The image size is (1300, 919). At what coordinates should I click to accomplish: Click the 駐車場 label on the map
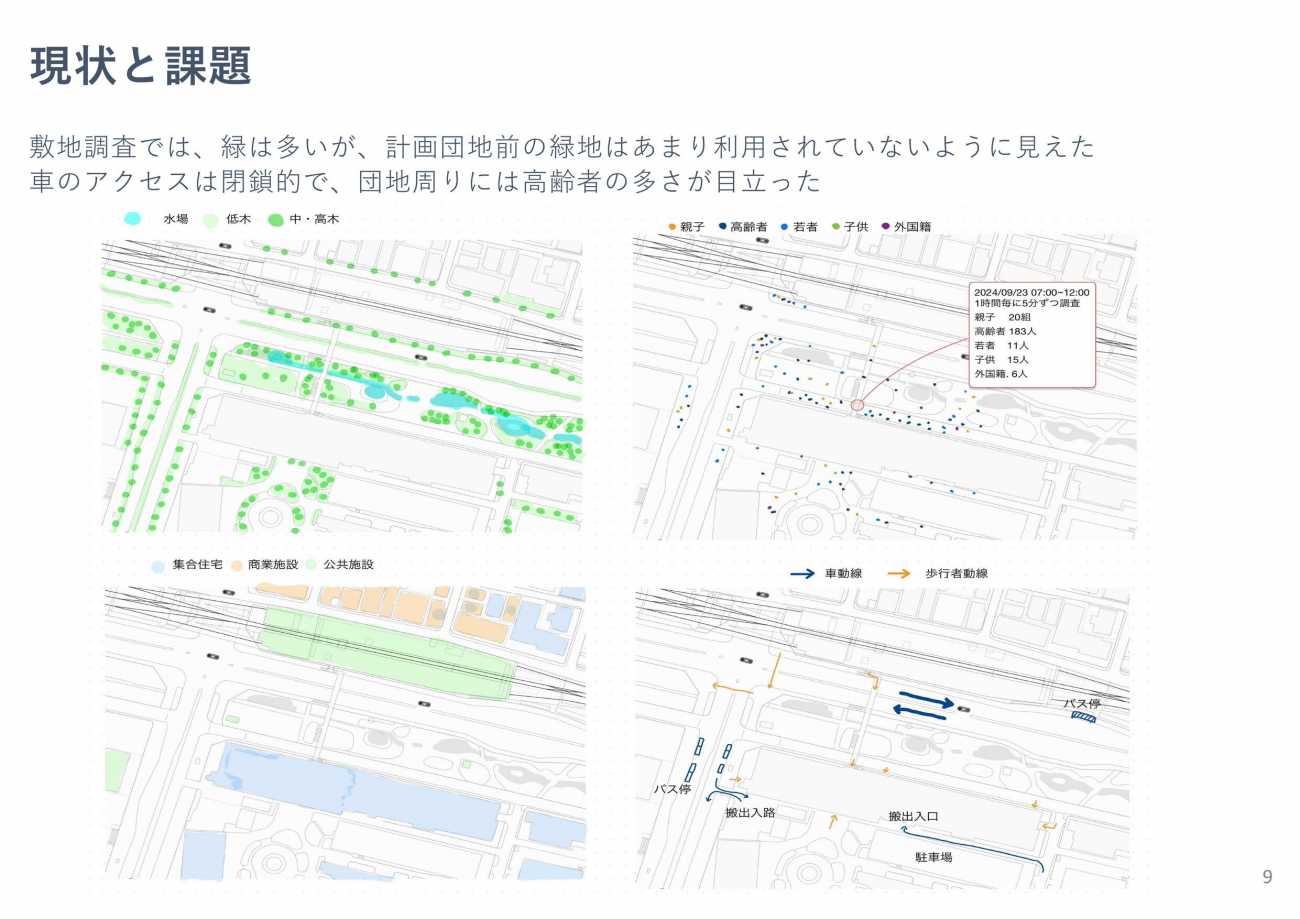pyautogui.click(x=933, y=857)
